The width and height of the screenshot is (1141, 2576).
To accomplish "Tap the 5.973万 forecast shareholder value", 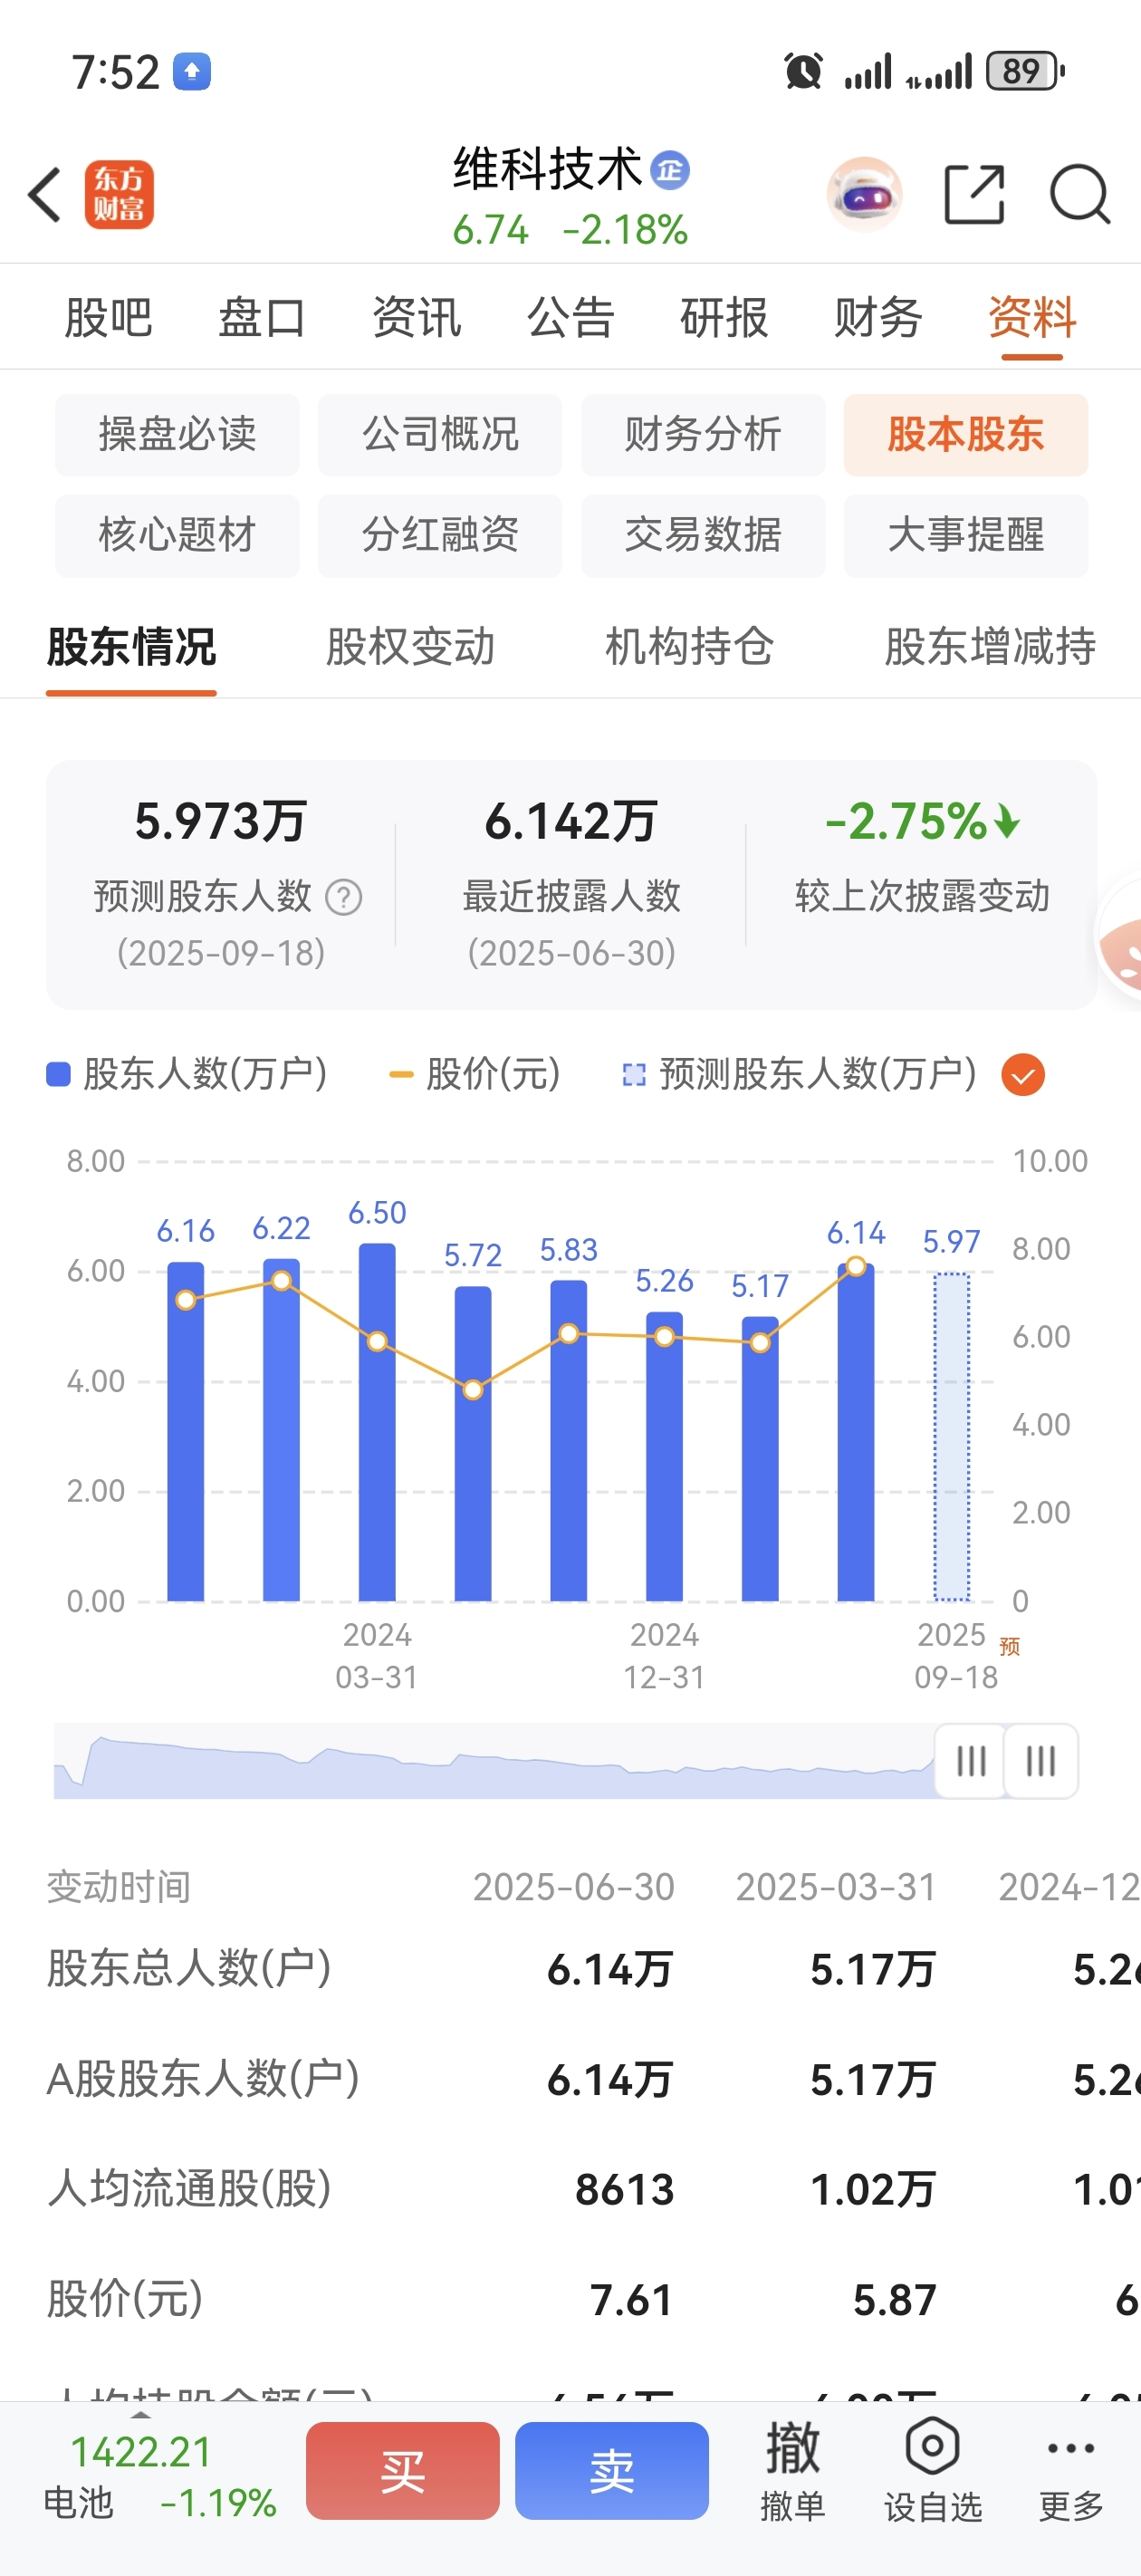I will coord(221,822).
